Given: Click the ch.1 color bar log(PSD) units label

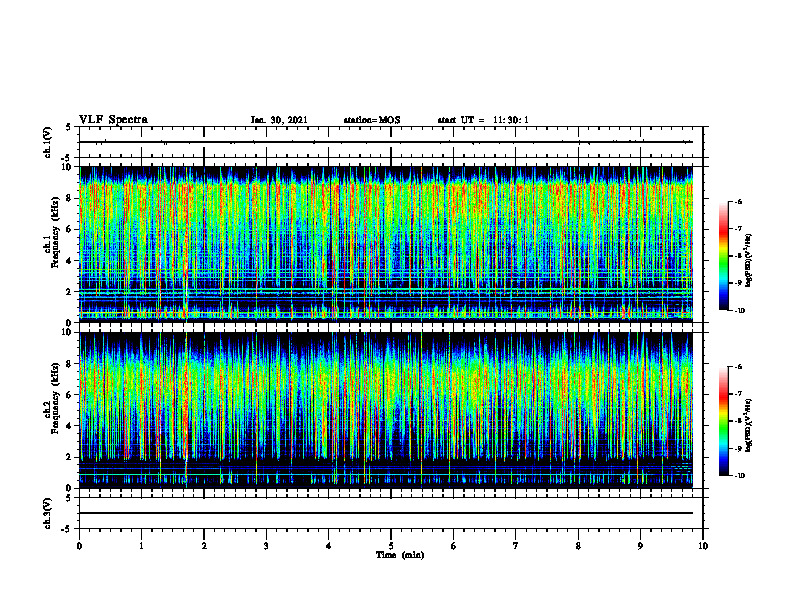Looking at the screenshot, I should point(750,261).
